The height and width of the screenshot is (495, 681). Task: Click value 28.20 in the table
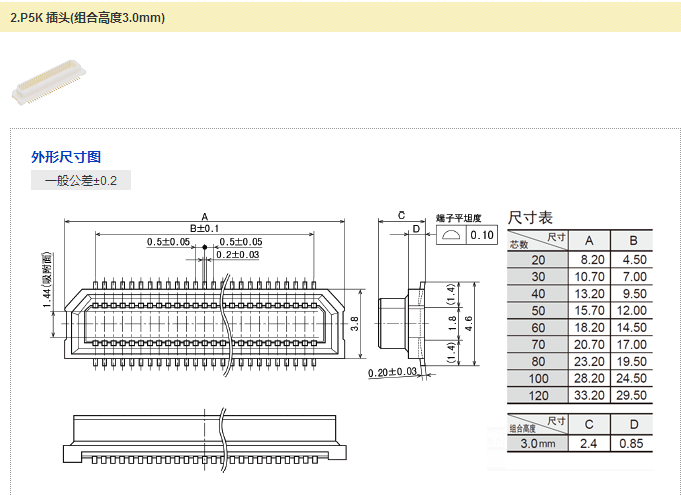pos(589,378)
